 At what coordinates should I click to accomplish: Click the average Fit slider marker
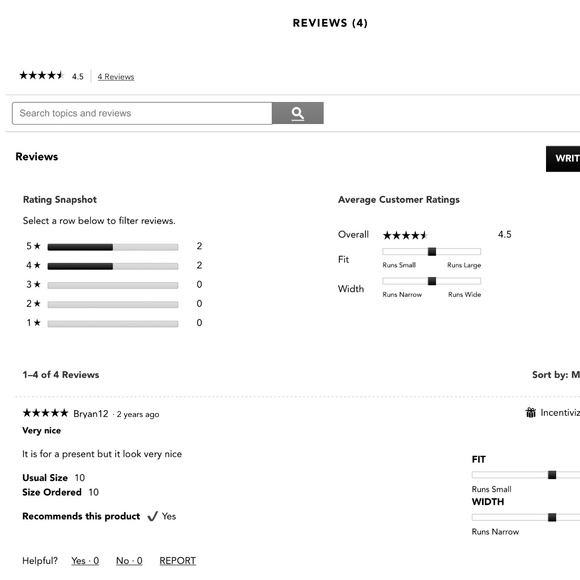pos(432,252)
